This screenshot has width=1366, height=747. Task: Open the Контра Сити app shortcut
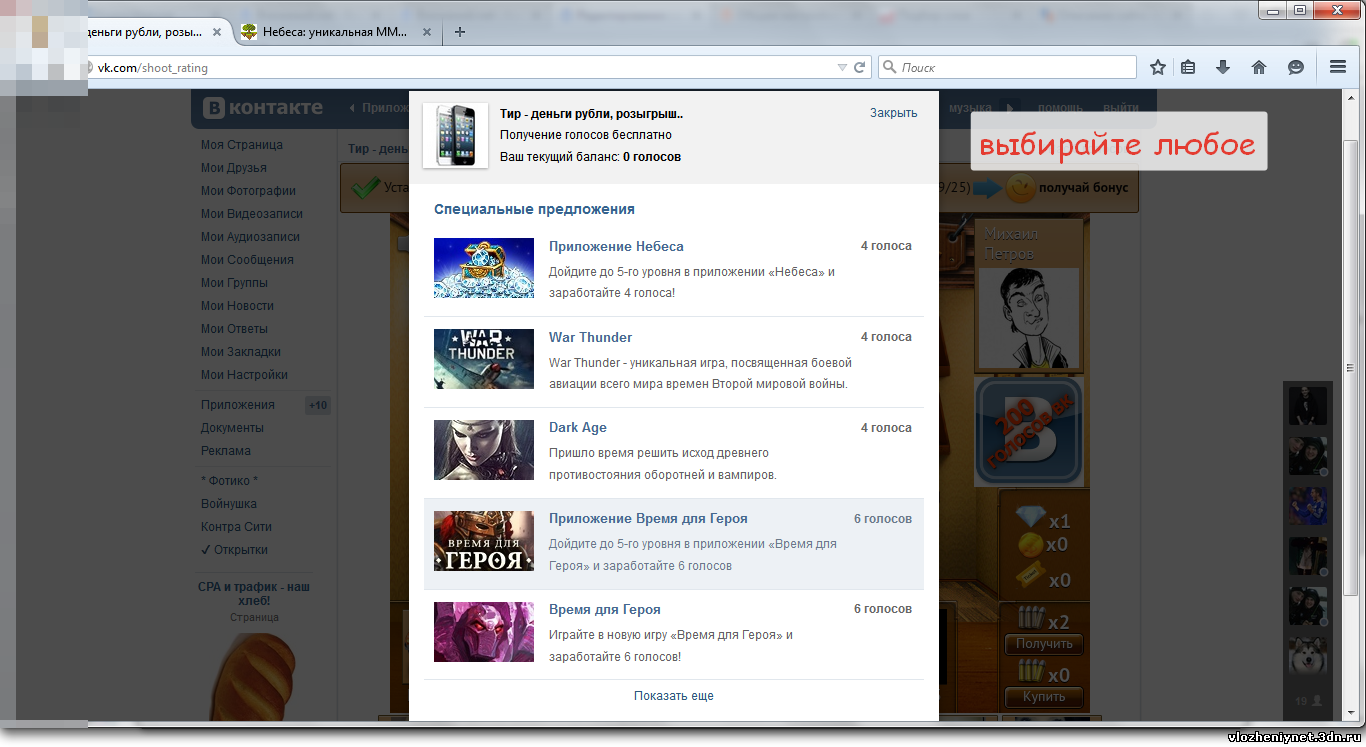click(236, 527)
